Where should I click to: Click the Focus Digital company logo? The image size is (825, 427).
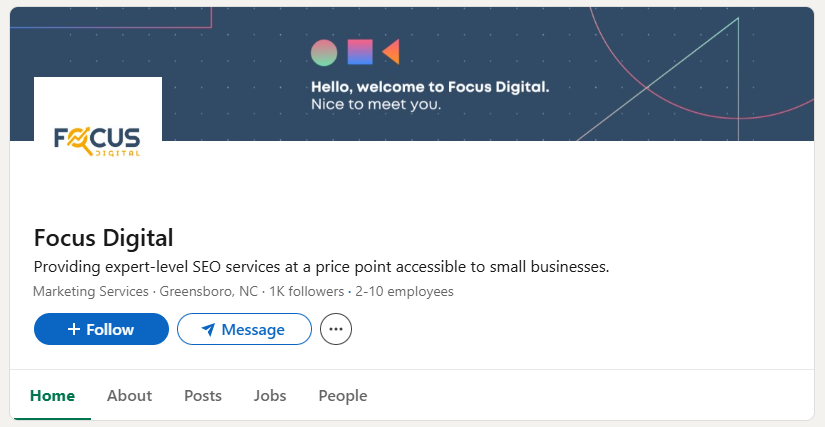coord(97,140)
